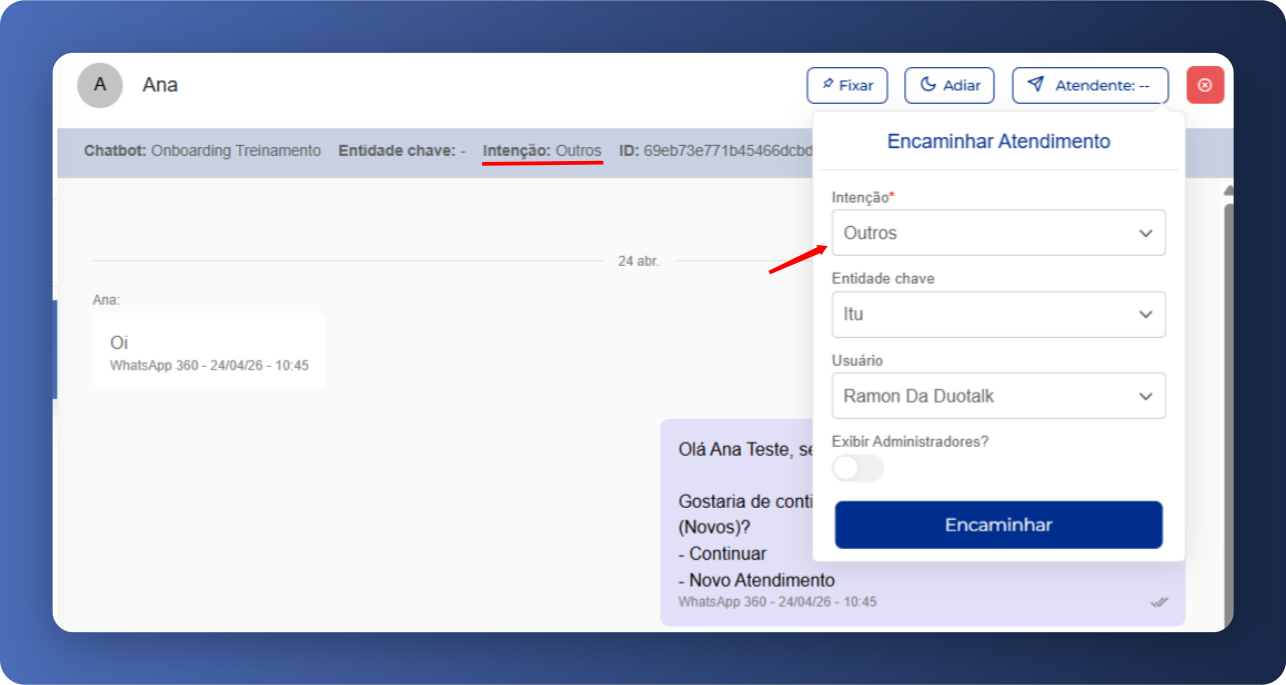Click the Oi message bubble from Ana
The width and height of the screenshot is (1286, 685).
(209, 351)
